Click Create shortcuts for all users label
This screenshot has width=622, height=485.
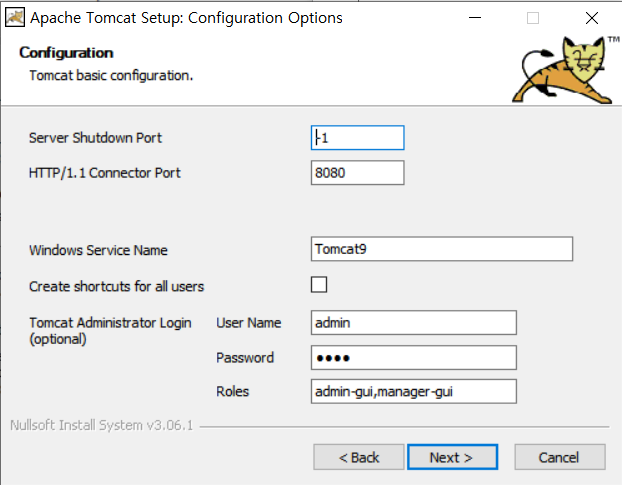(x=117, y=286)
